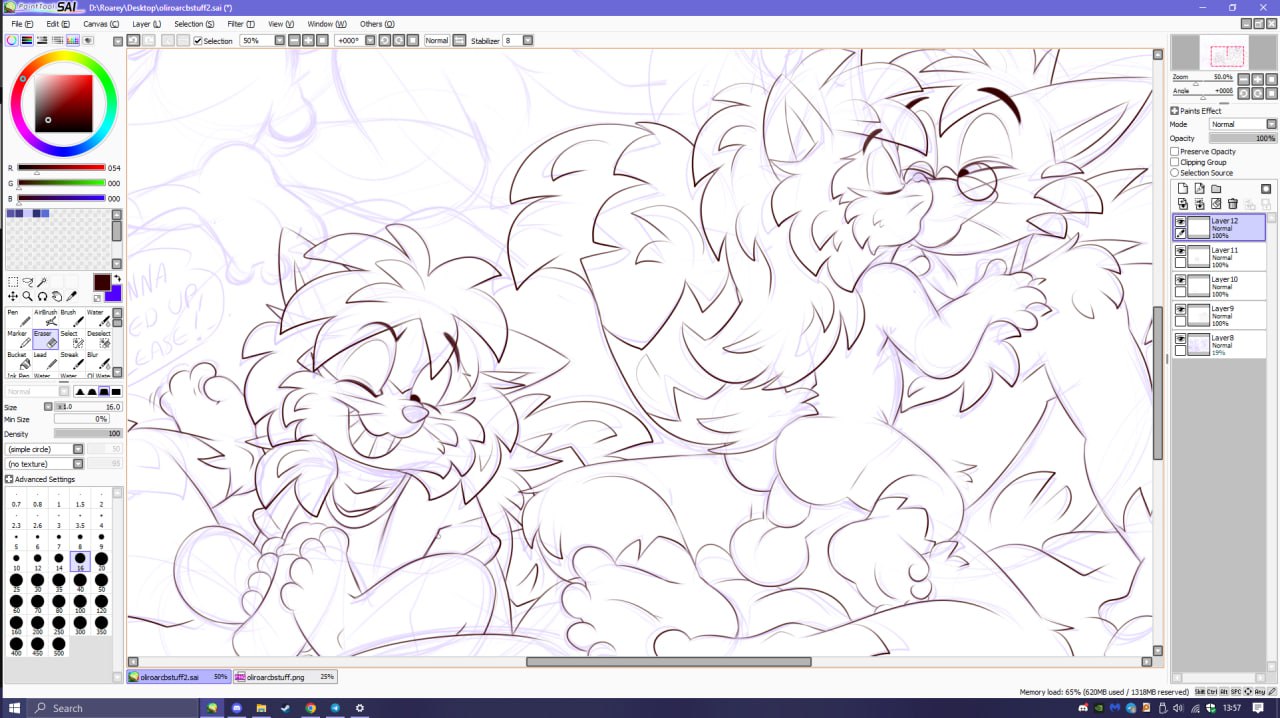Open the layer blending Mode dropdown
1280x718 pixels.
coord(1243,125)
